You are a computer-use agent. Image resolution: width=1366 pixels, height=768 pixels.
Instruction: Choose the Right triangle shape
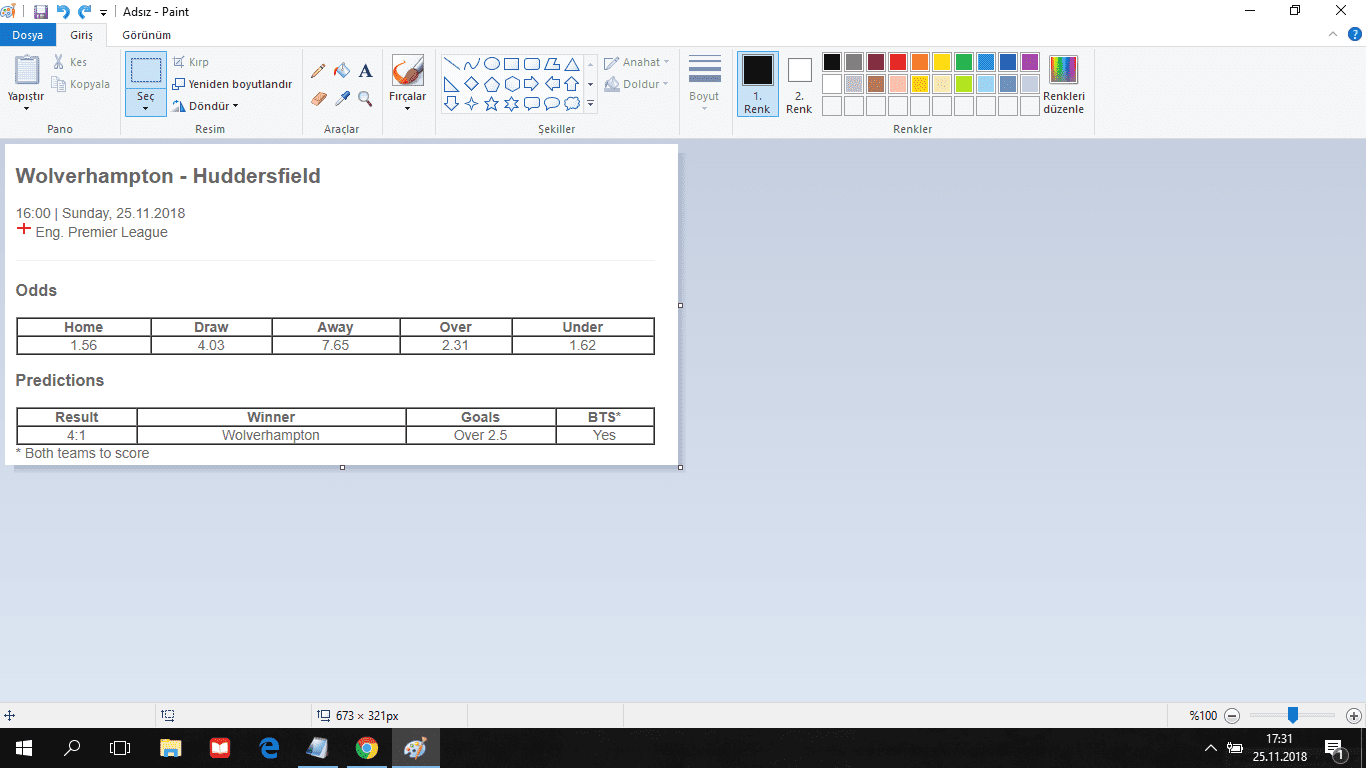click(x=452, y=84)
